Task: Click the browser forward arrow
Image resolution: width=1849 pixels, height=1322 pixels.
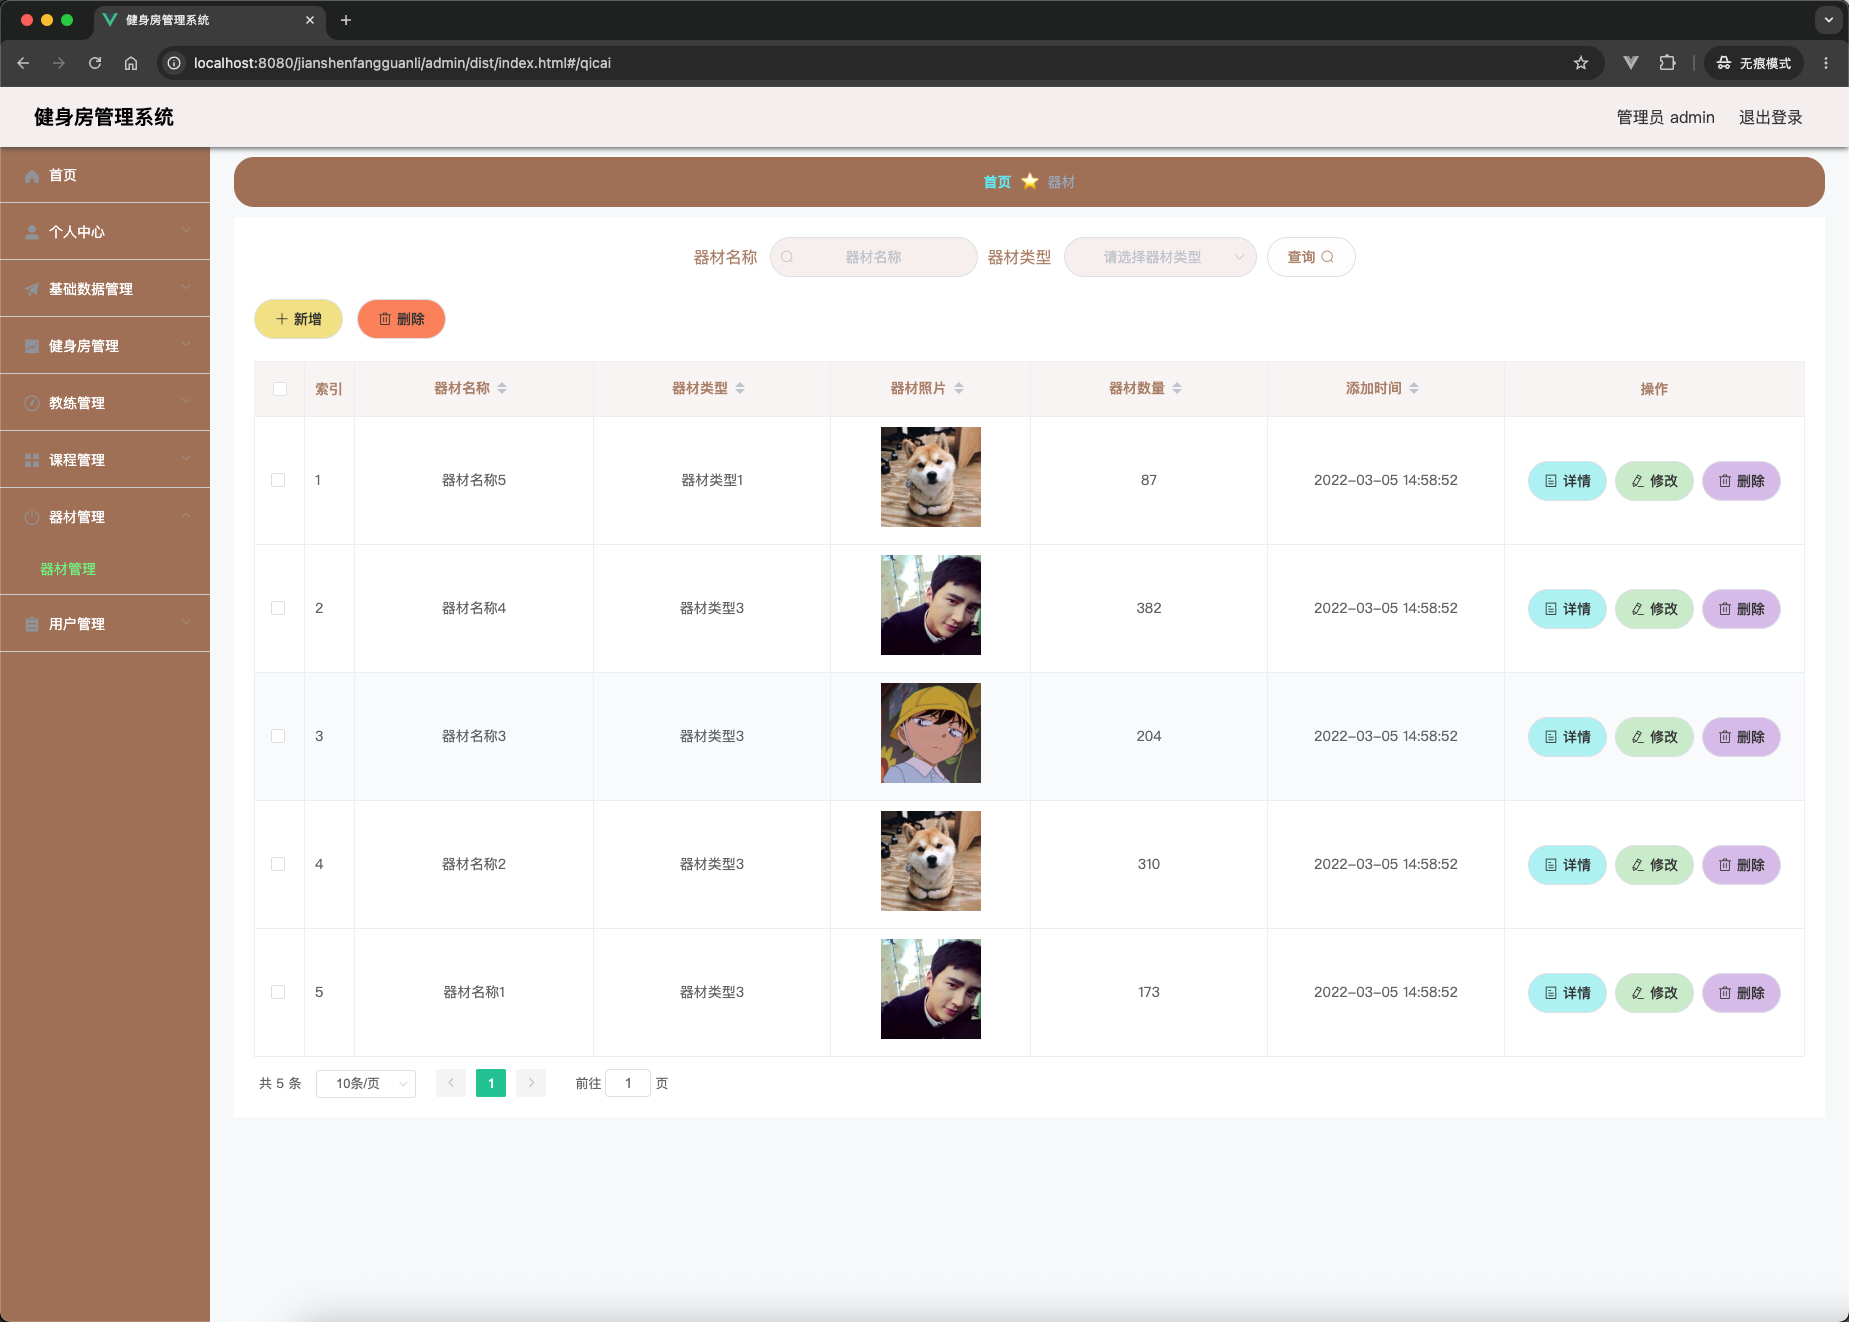Action: pyautogui.click(x=59, y=63)
